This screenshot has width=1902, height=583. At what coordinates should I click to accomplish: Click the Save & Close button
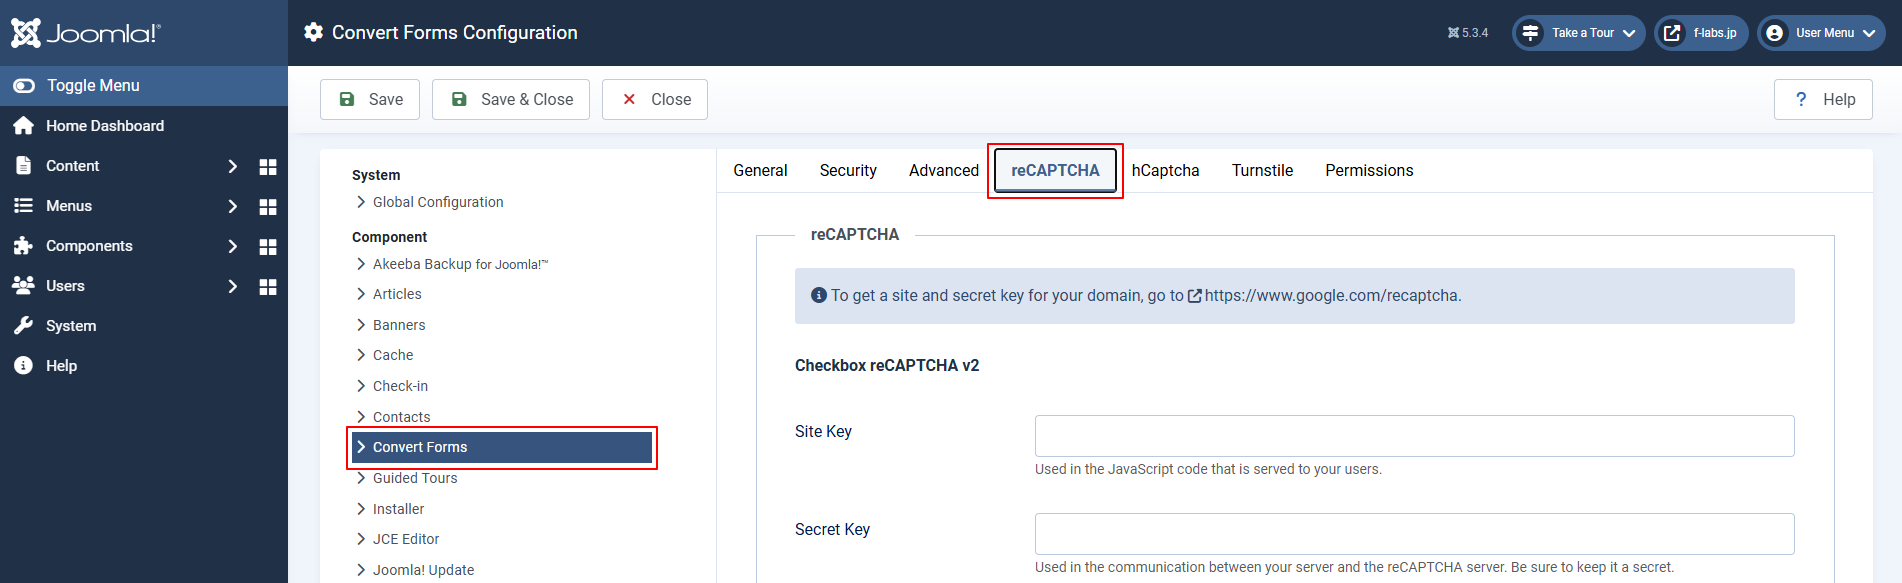tap(511, 99)
